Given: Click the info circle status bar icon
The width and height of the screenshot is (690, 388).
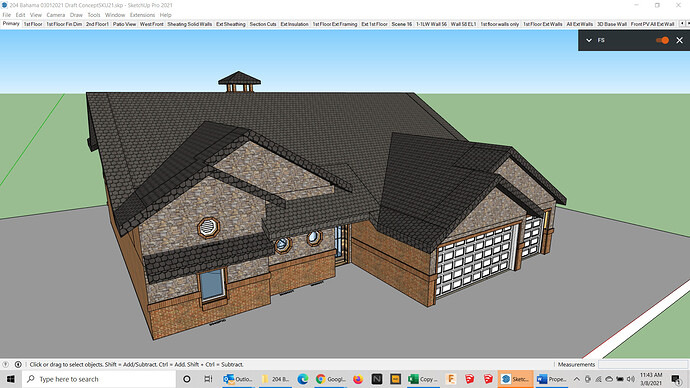Looking at the screenshot, I should 18,364.
